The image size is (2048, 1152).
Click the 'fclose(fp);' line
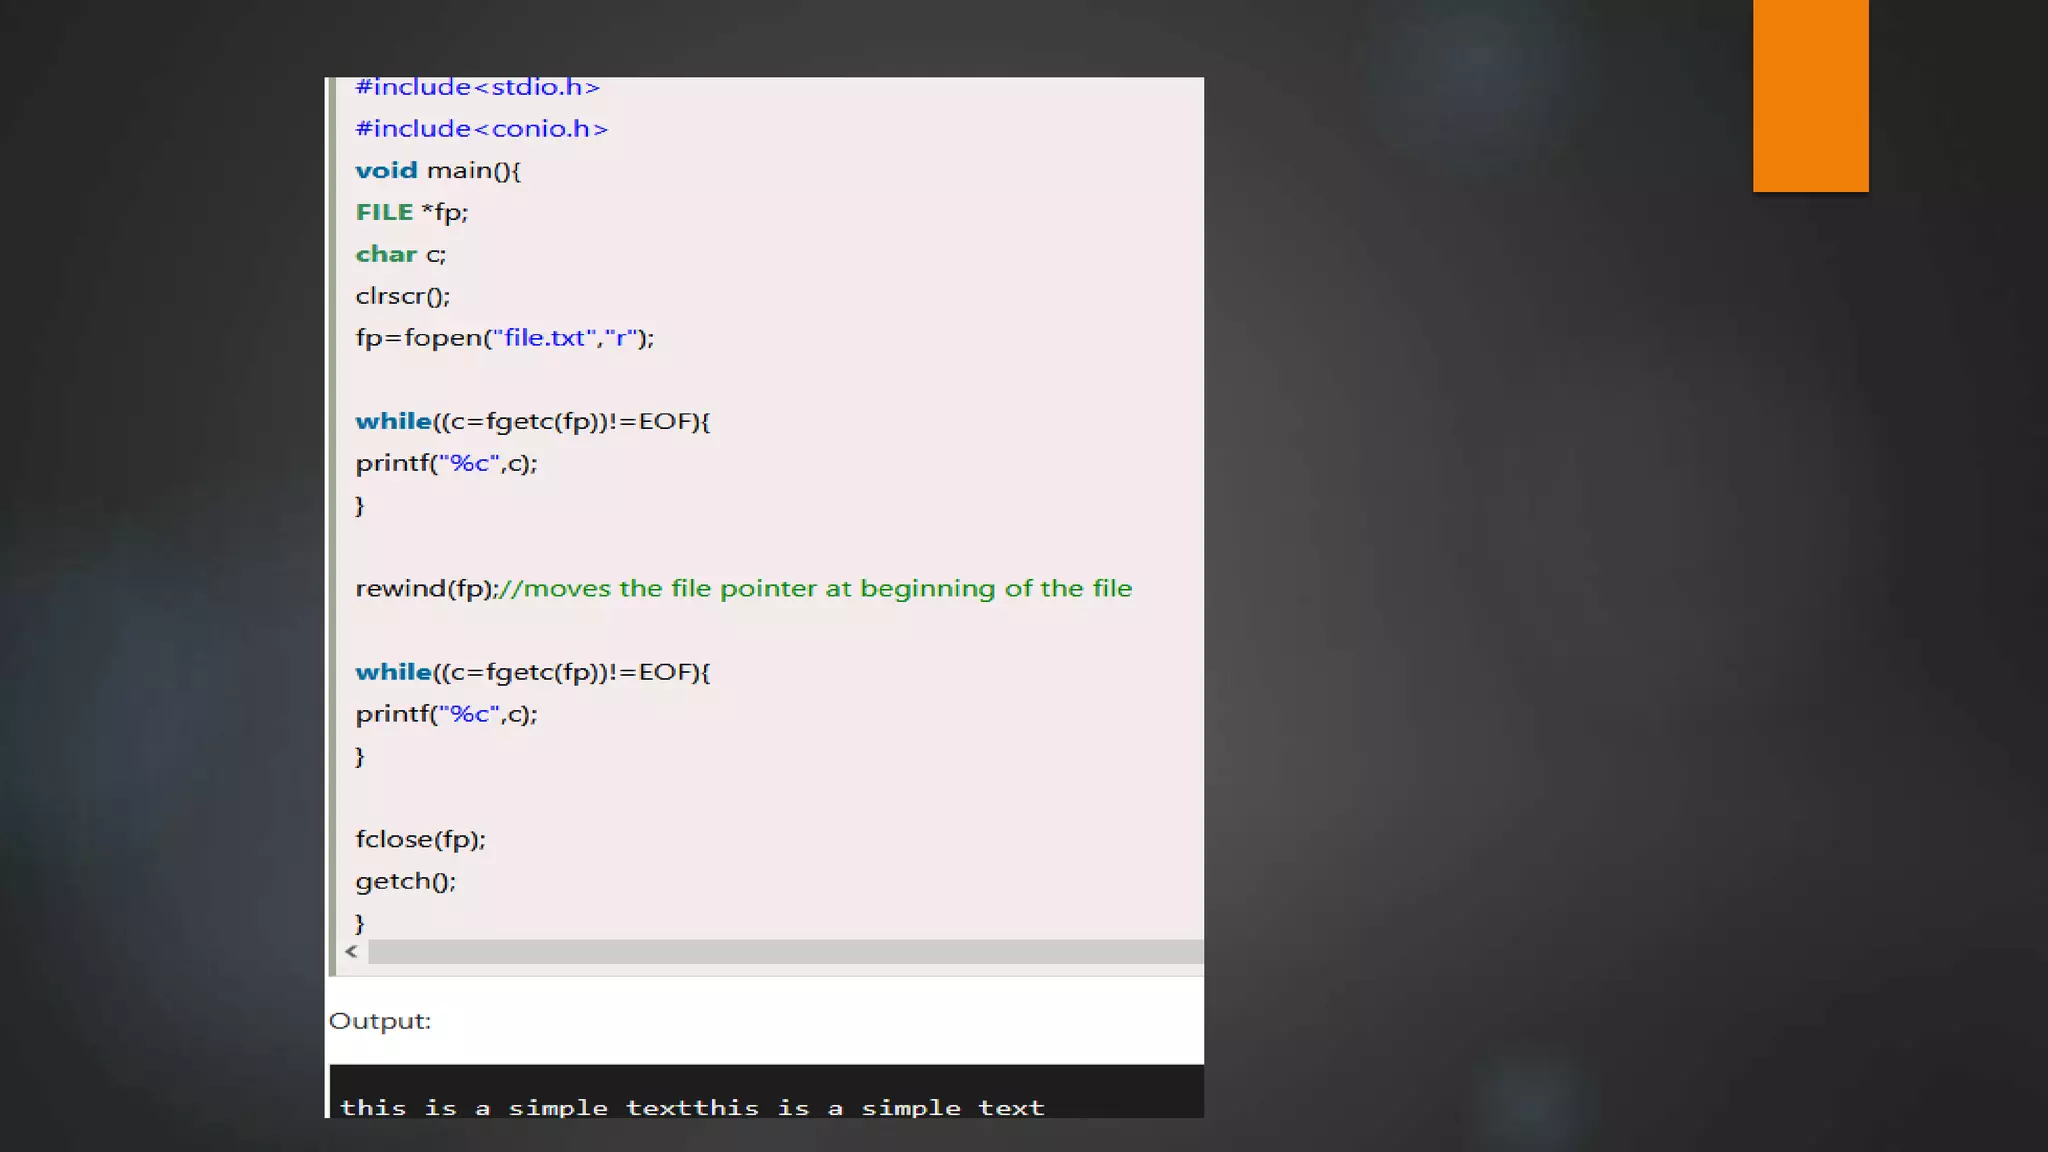(x=421, y=840)
